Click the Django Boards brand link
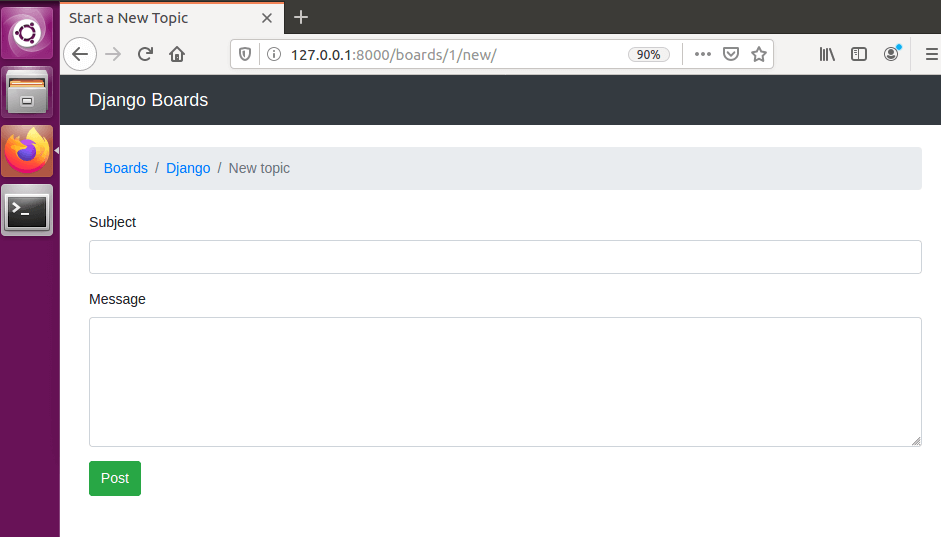This screenshot has width=941, height=537. [148, 100]
